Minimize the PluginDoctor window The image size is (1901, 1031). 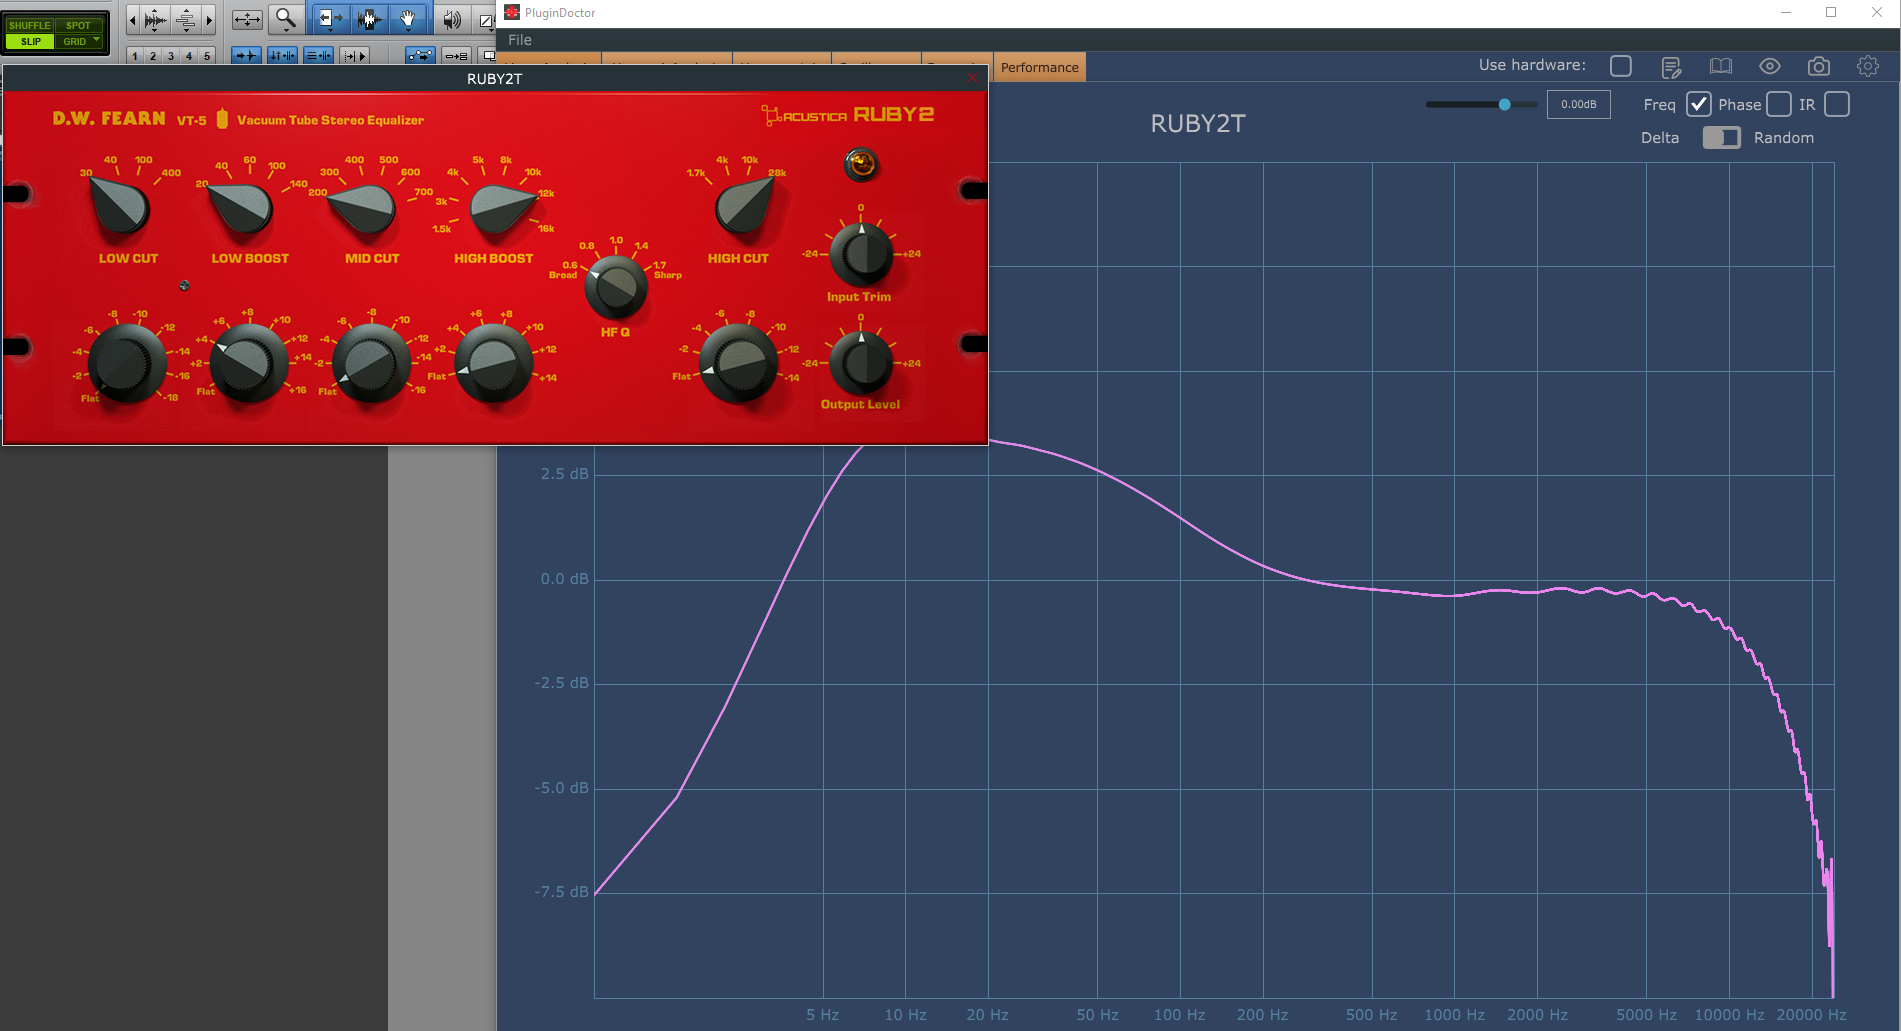click(1785, 12)
